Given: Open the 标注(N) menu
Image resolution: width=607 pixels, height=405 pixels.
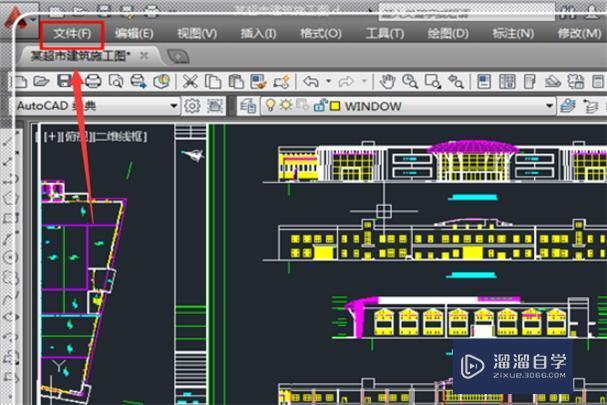Looking at the screenshot, I should coord(513,34).
